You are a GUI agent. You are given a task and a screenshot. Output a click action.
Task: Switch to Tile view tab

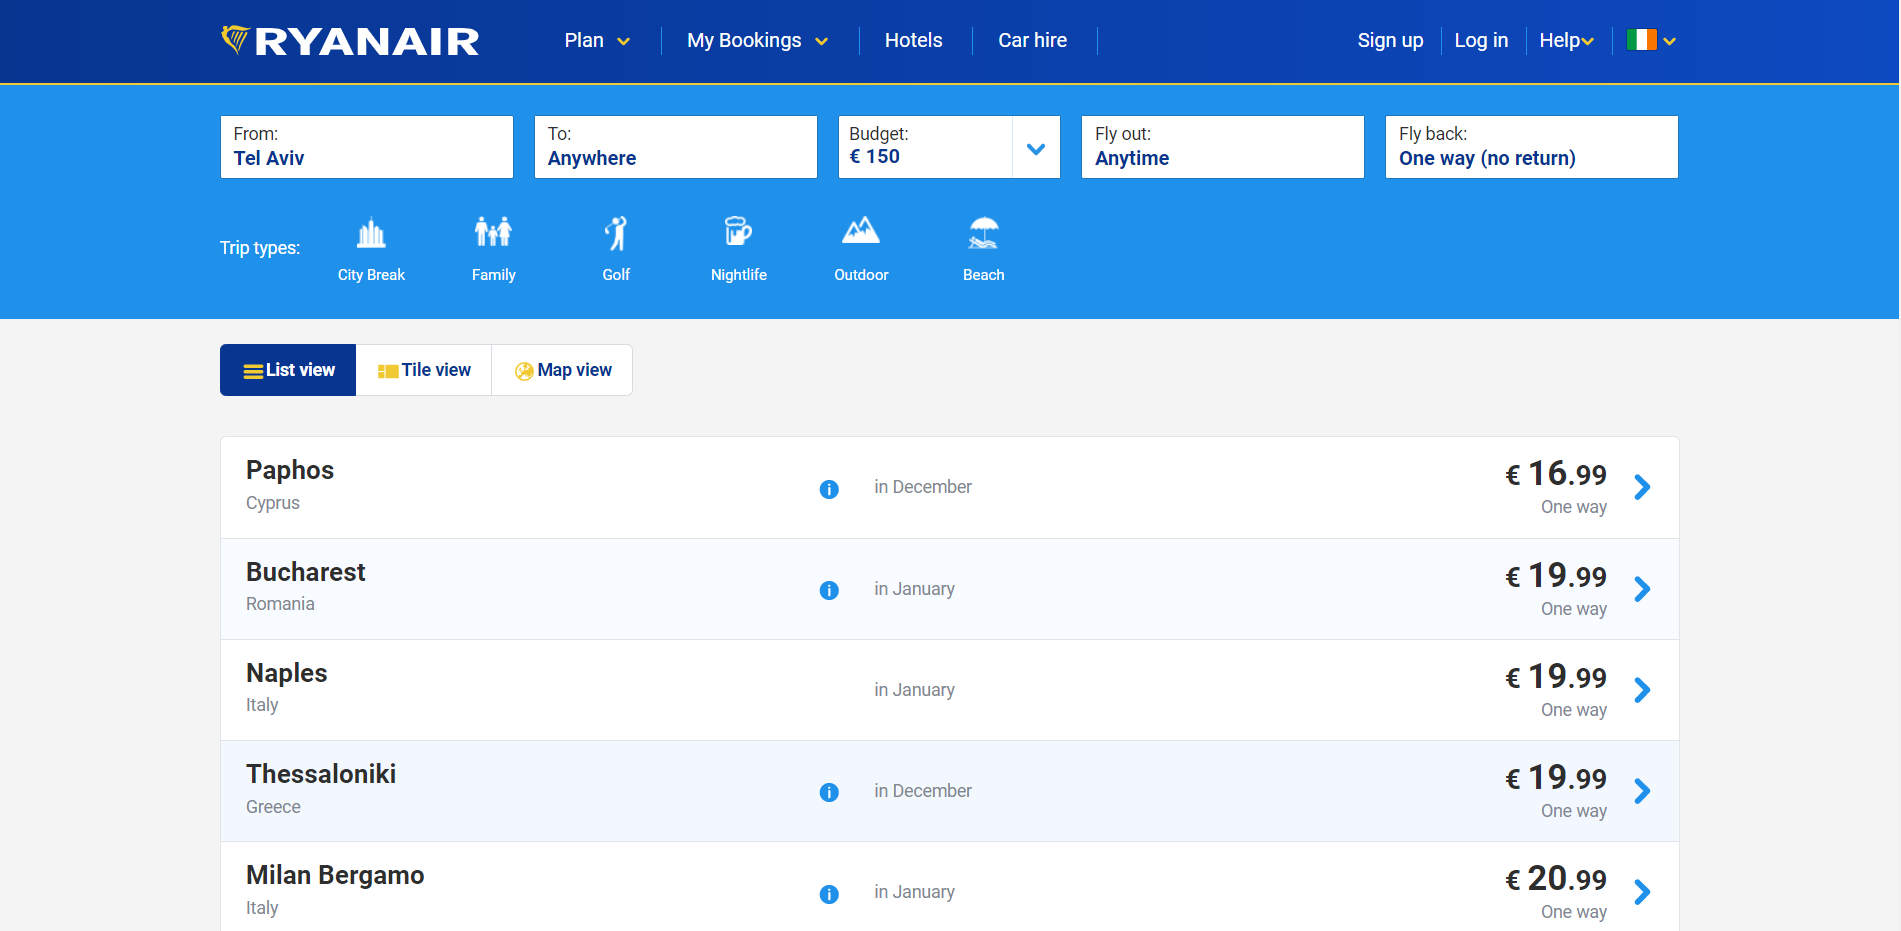pyautogui.click(x=424, y=370)
